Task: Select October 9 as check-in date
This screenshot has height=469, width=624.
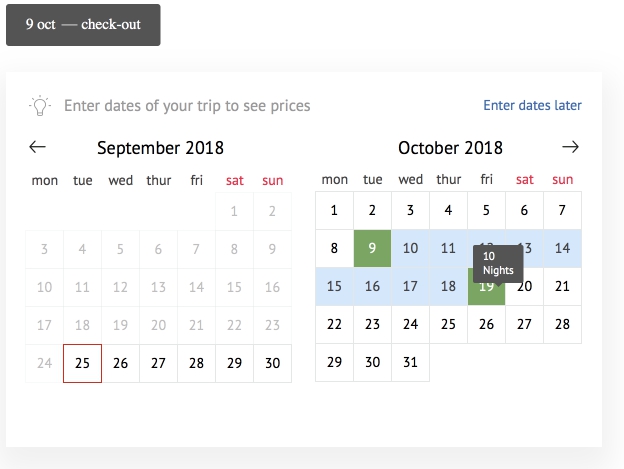Action: click(372, 249)
